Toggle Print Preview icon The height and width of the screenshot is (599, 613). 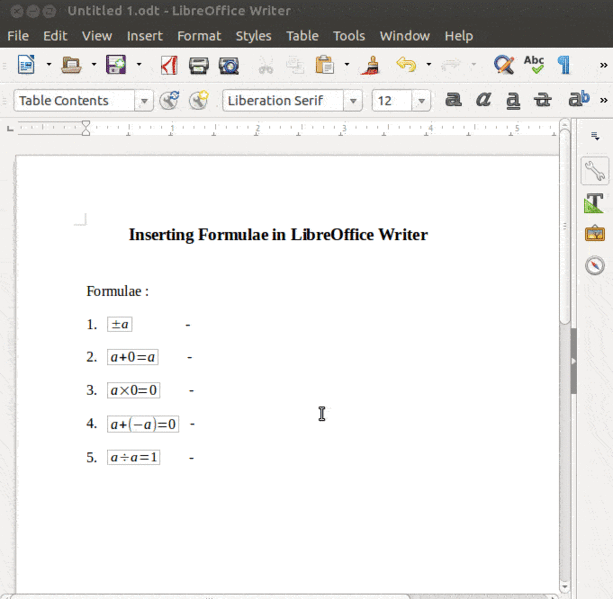[x=229, y=66]
